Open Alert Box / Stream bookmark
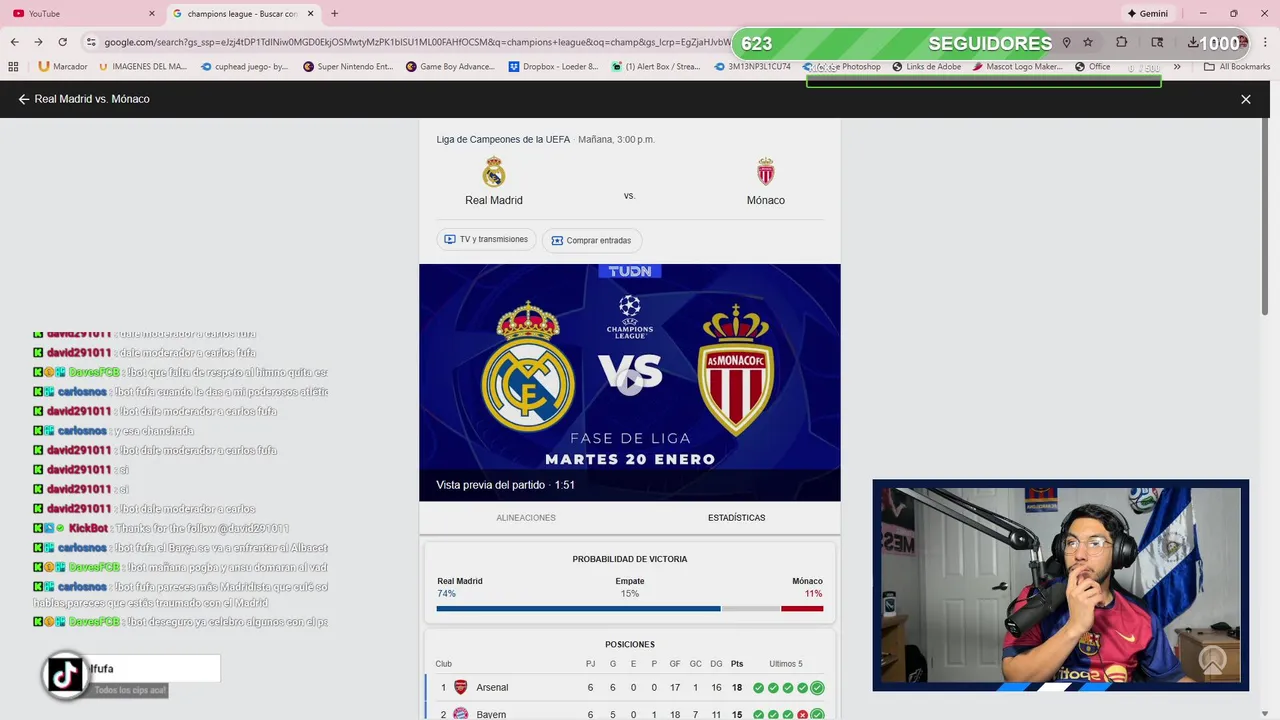Screen dimensions: 1280x720 point(656,67)
